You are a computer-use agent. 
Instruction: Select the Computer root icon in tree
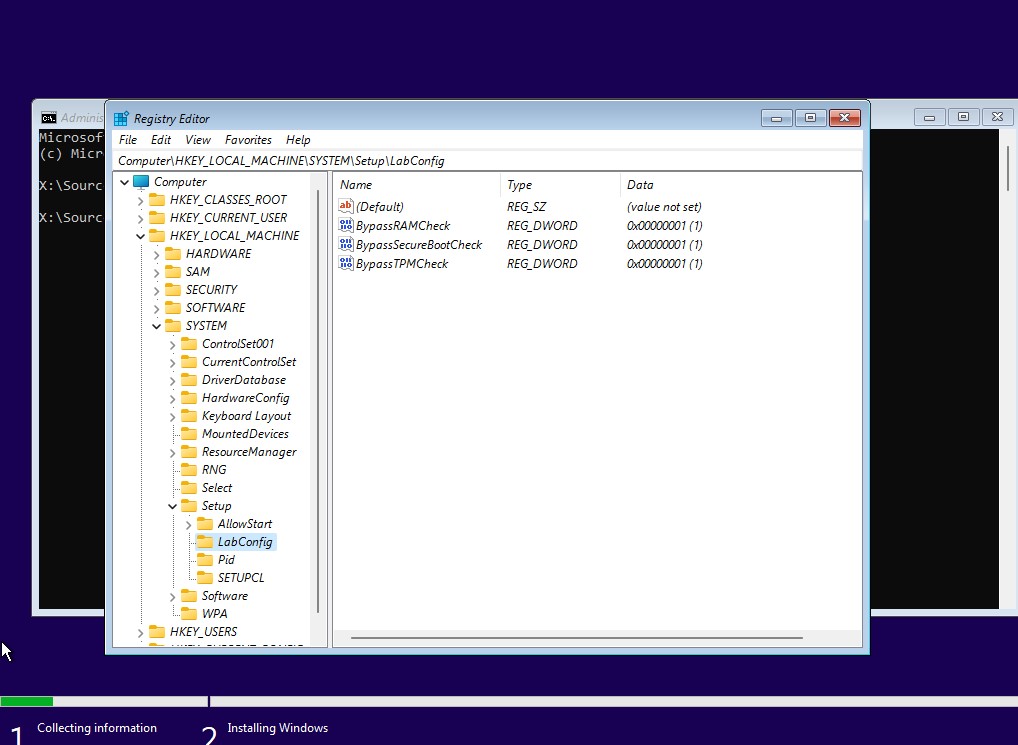click(x=141, y=182)
